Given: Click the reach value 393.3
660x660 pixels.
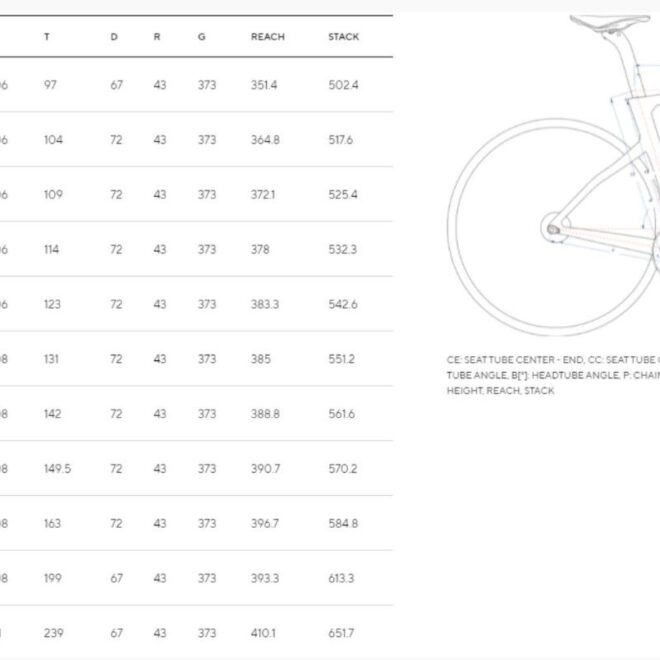Looking at the screenshot, I should pyautogui.click(x=265, y=578).
